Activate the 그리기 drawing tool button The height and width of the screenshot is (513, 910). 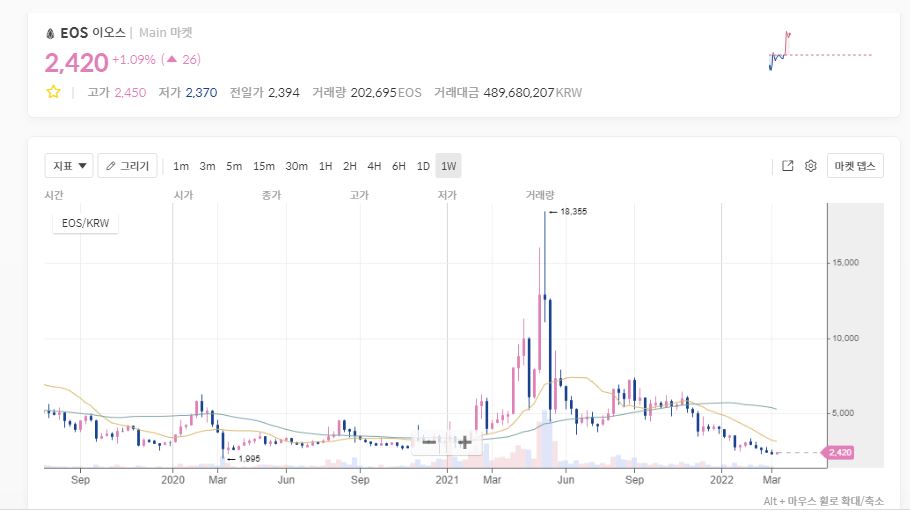(127, 166)
